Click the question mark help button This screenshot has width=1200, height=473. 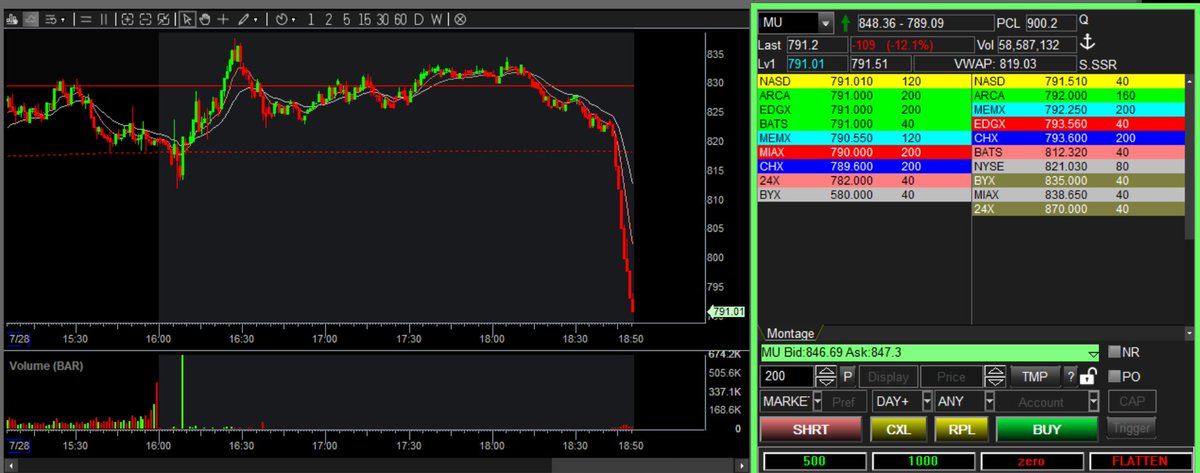[1070, 377]
